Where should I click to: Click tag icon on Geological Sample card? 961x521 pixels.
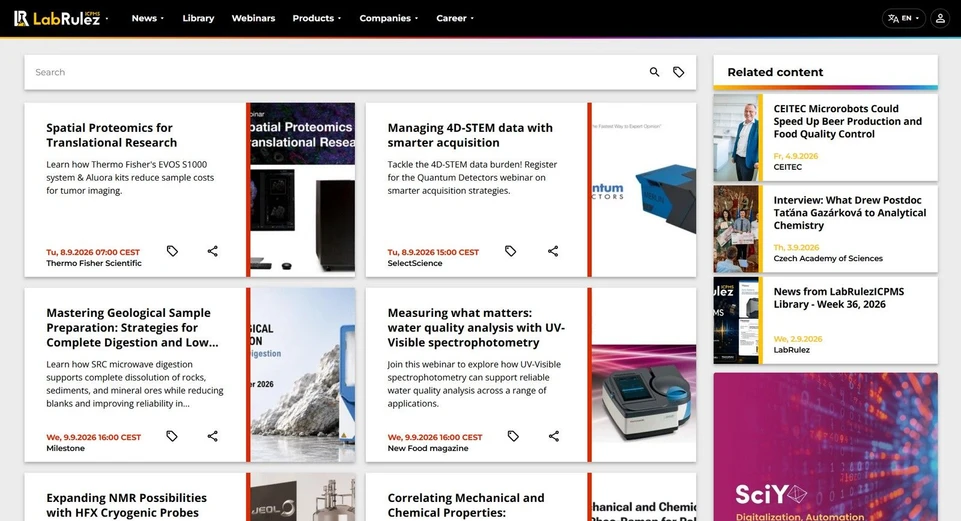click(172, 436)
